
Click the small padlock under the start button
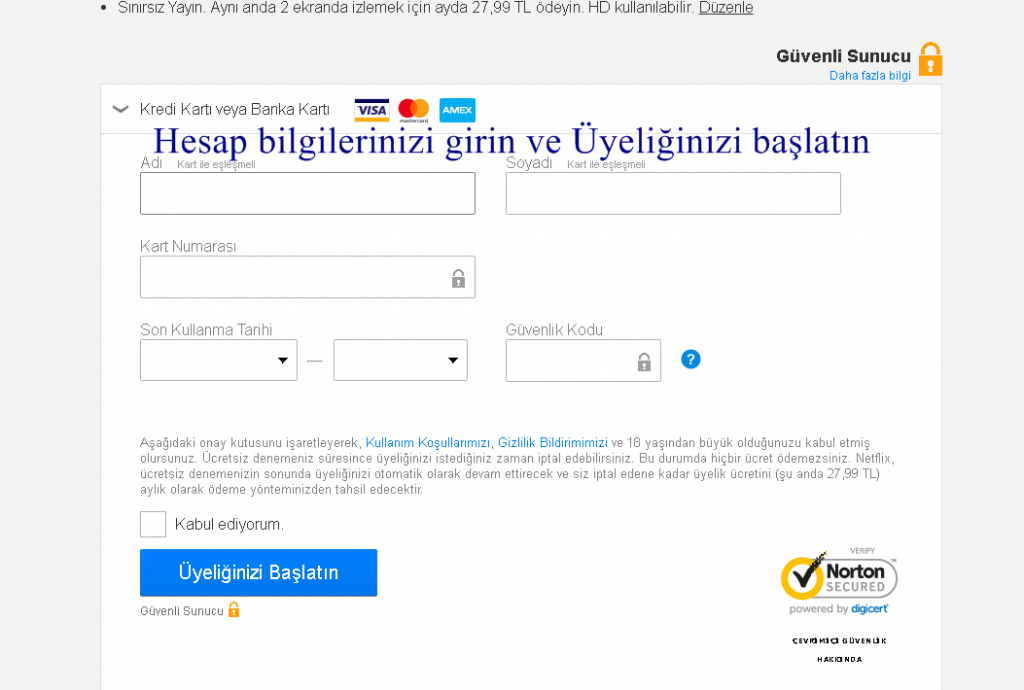click(234, 610)
